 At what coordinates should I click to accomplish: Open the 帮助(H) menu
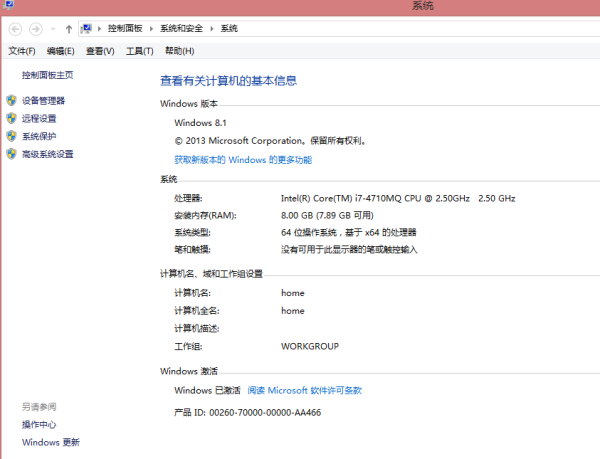point(179,51)
